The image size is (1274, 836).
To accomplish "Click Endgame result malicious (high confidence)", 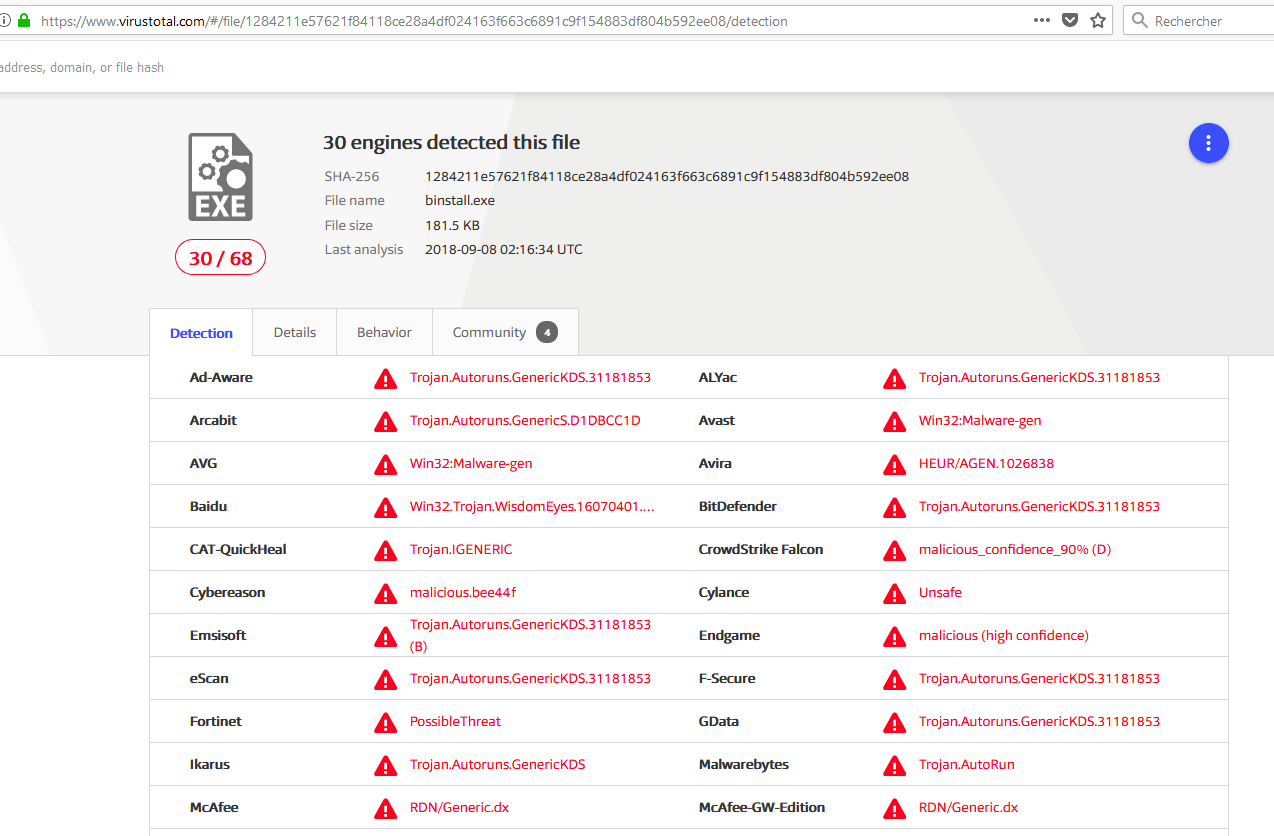I will (x=1004, y=635).
